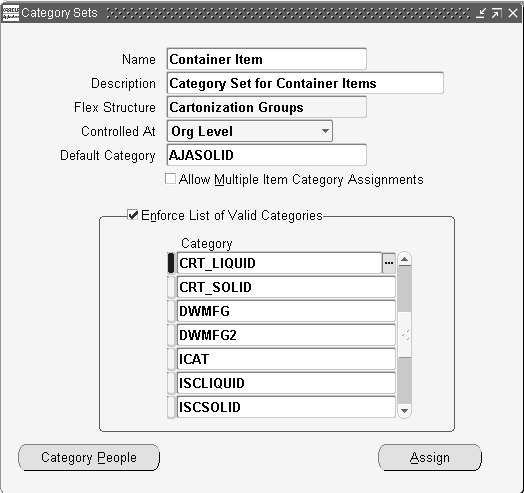Screen dimensions: 524x493
Task: Click the Description input field
Action: click(305, 83)
